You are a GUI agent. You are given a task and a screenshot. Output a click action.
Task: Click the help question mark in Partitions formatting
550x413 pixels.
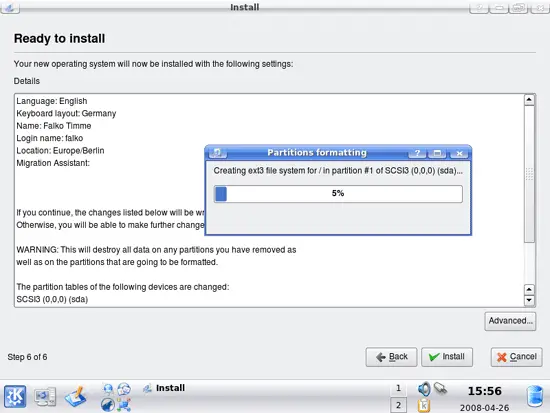tap(417, 153)
